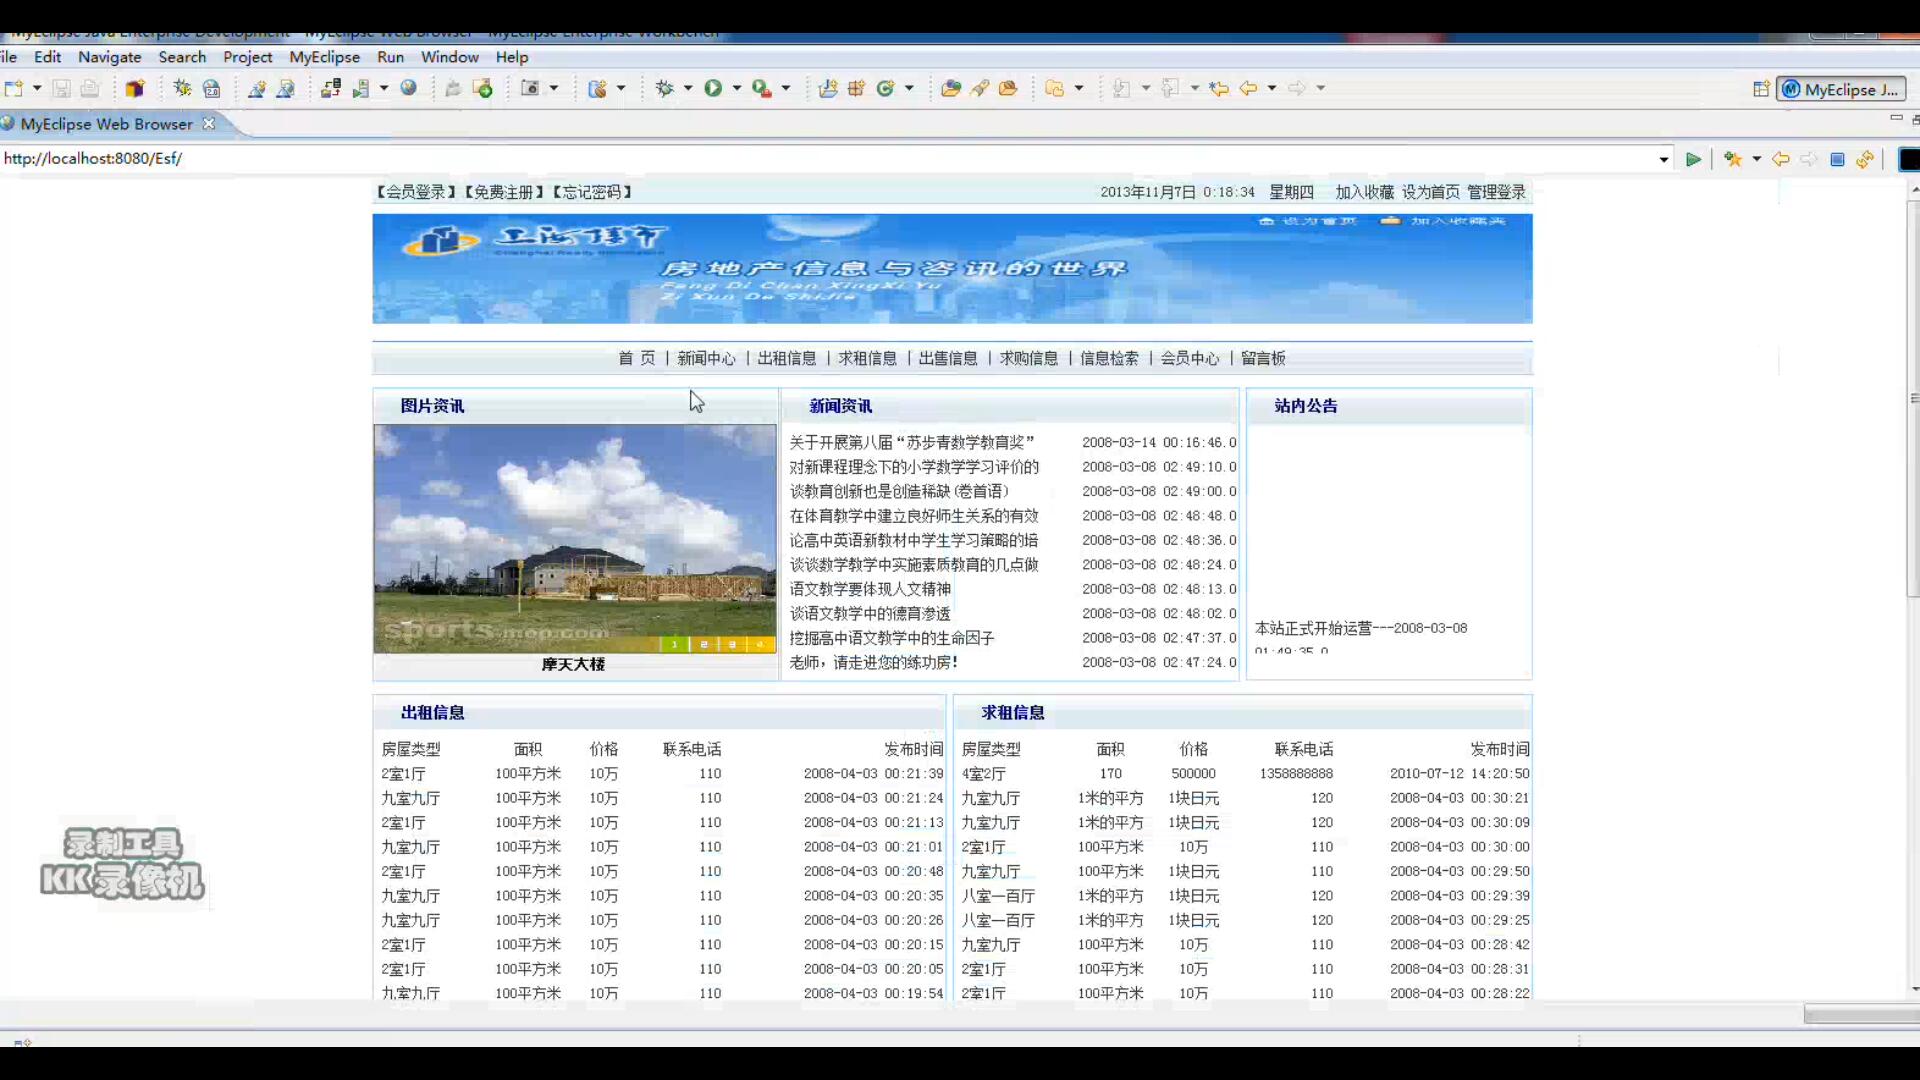Click the deploy to server toolbar icon
The image size is (1920, 1080).
330,88
